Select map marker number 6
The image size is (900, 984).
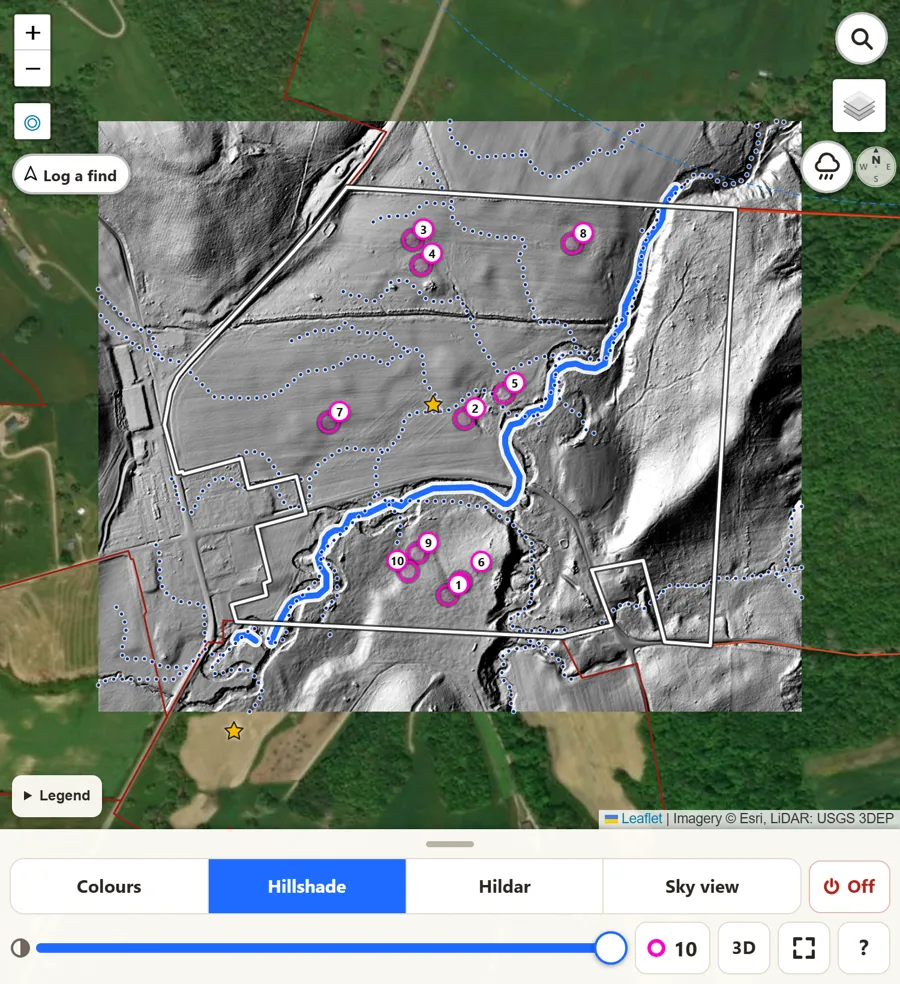pos(481,562)
